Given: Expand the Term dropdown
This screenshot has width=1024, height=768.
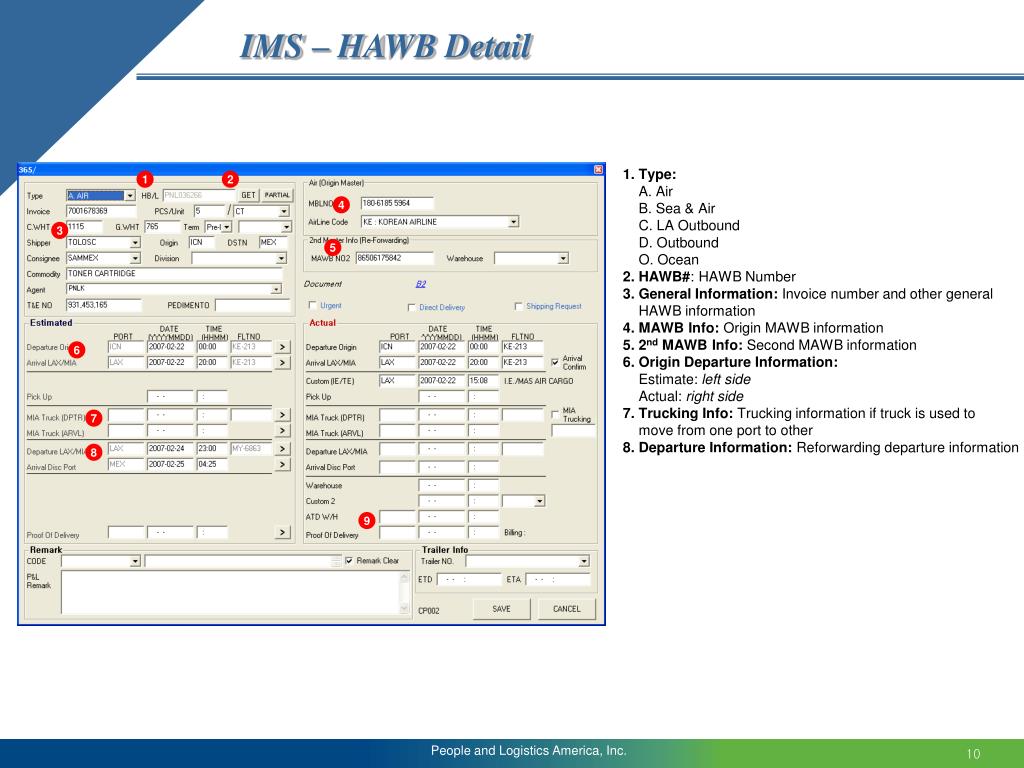Looking at the screenshot, I should (x=227, y=227).
